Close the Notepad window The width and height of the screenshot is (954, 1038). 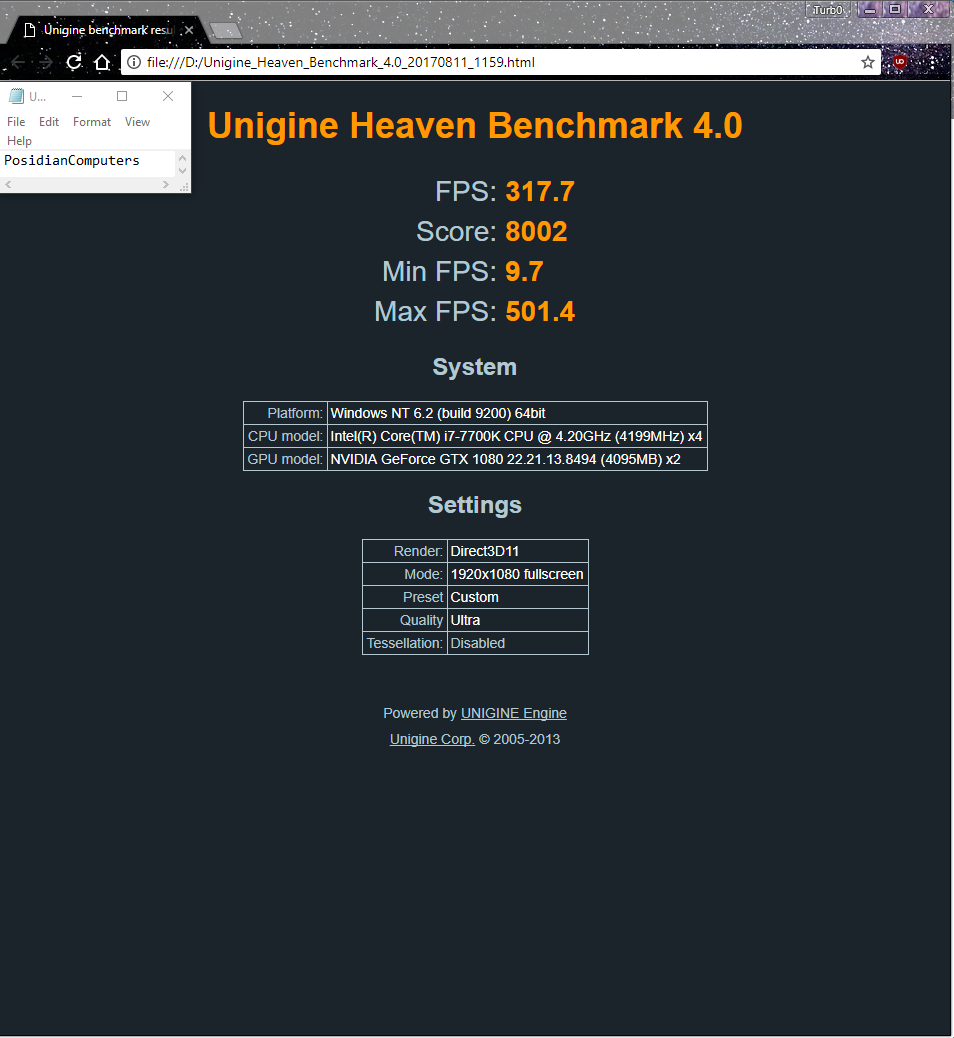168,96
